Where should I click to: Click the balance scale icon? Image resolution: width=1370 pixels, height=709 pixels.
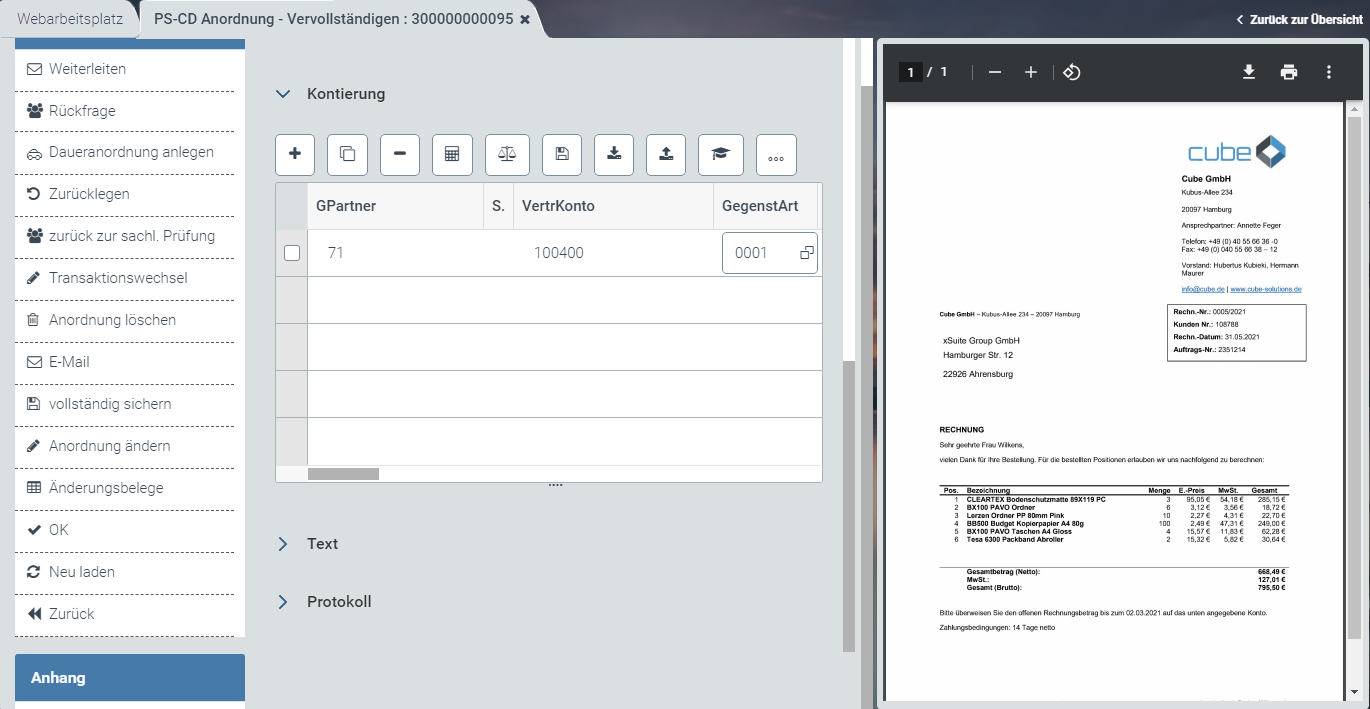click(x=507, y=154)
